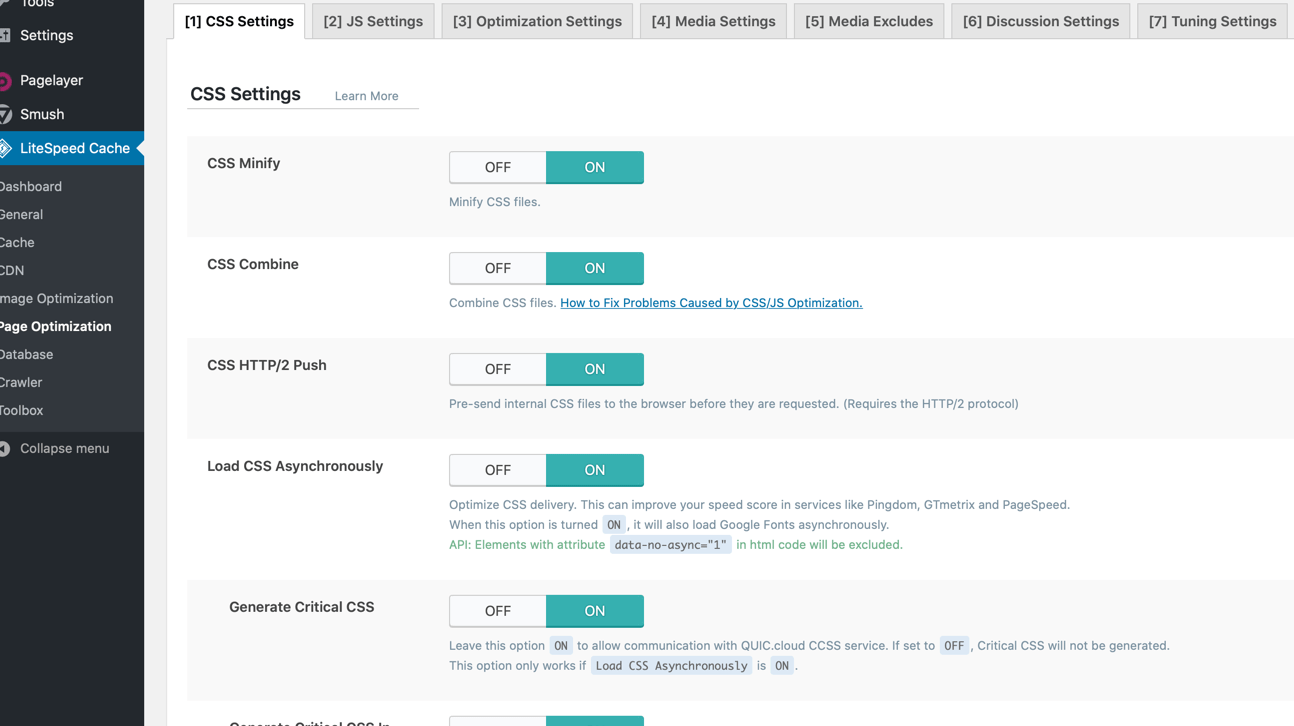Switch to the JS Settings tab
This screenshot has width=1294, height=726.
(373, 21)
